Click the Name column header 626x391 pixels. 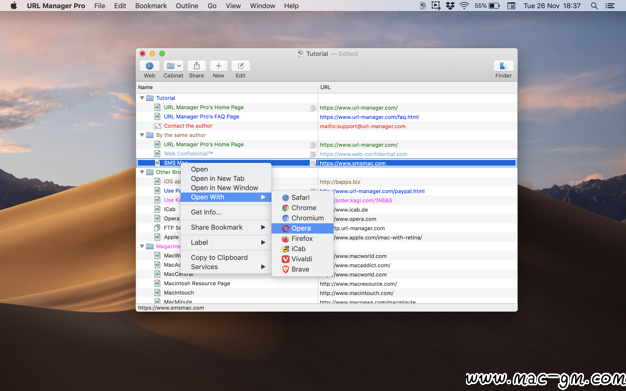[227, 87]
